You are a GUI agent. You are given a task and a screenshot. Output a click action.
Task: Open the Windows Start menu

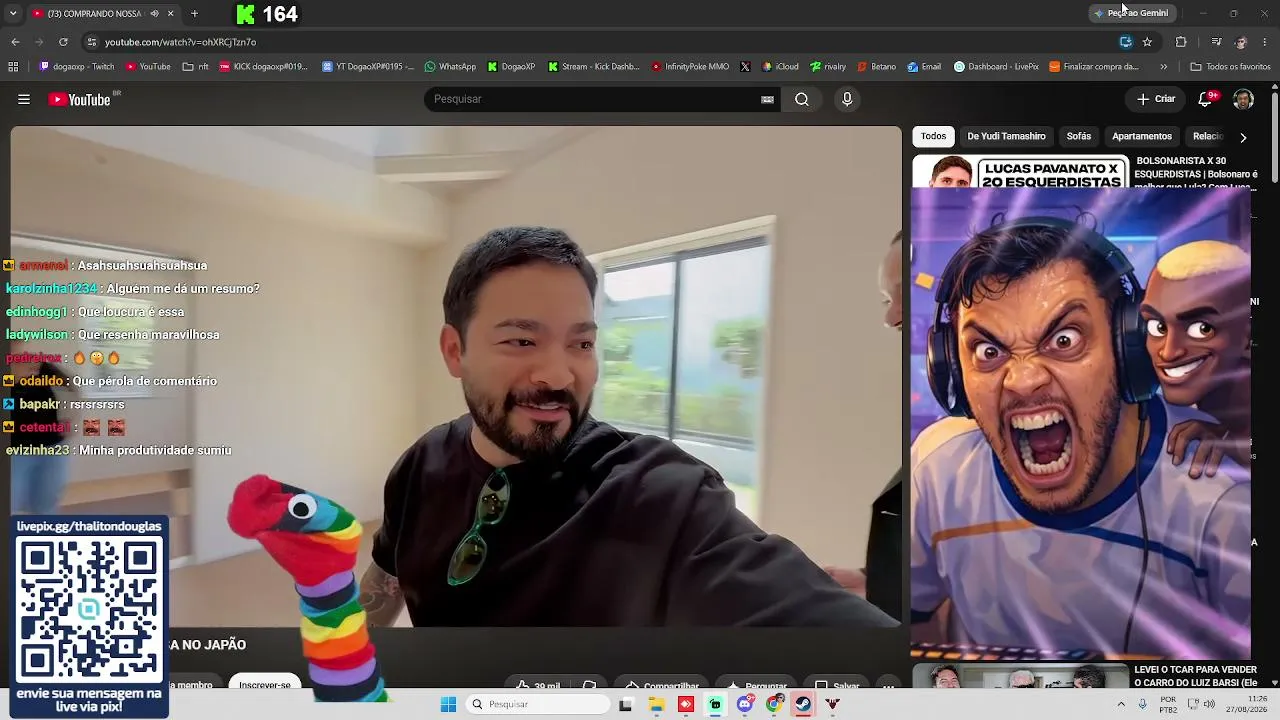[448, 704]
